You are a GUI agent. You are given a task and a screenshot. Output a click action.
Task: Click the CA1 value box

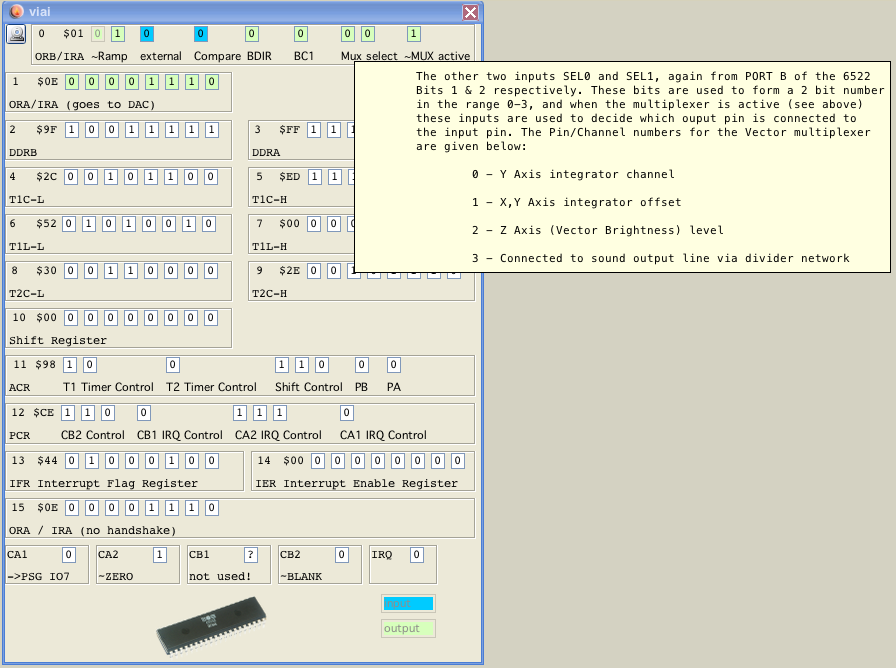(69, 555)
